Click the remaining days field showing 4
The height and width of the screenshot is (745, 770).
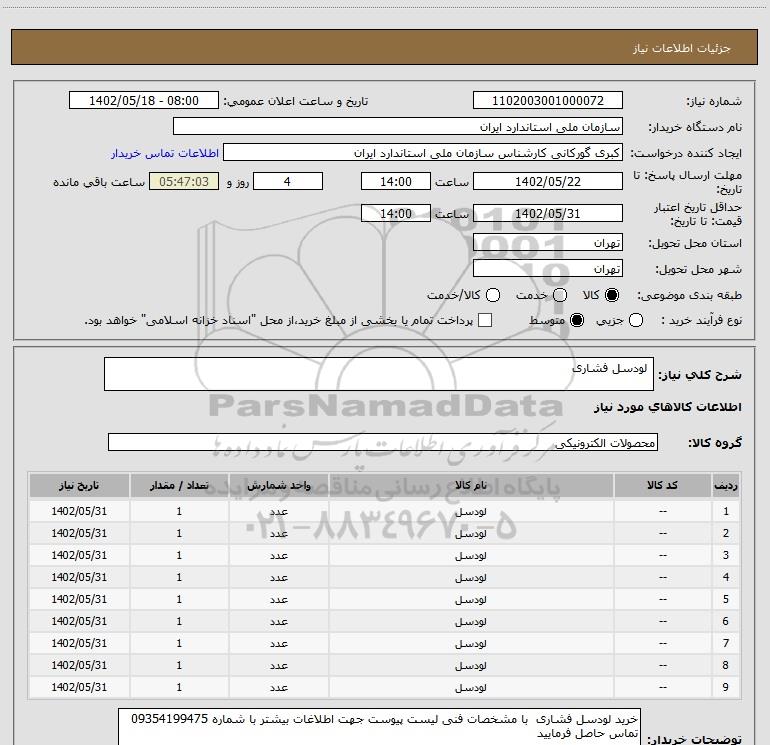pyautogui.click(x=288, y=182)
